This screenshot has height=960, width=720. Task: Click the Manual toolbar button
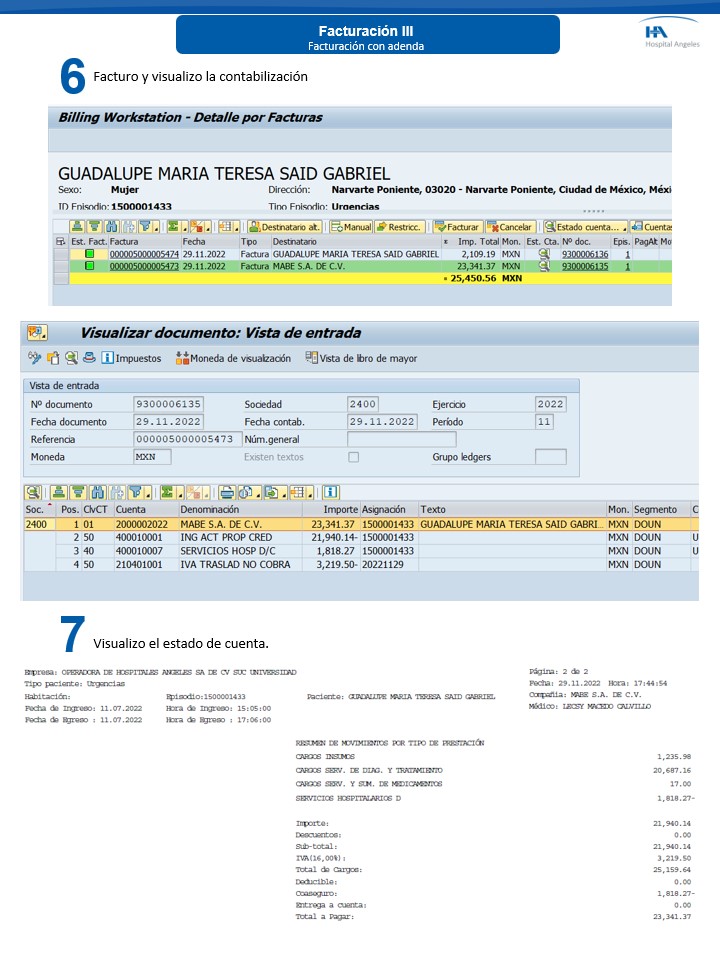[x=352, y=227]
